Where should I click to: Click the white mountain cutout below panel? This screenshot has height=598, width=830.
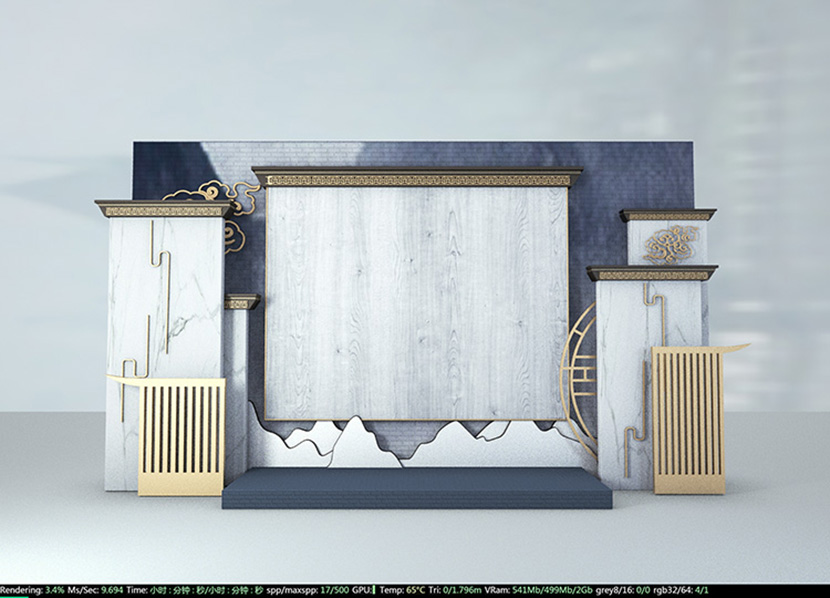click(x=365, y=443)
